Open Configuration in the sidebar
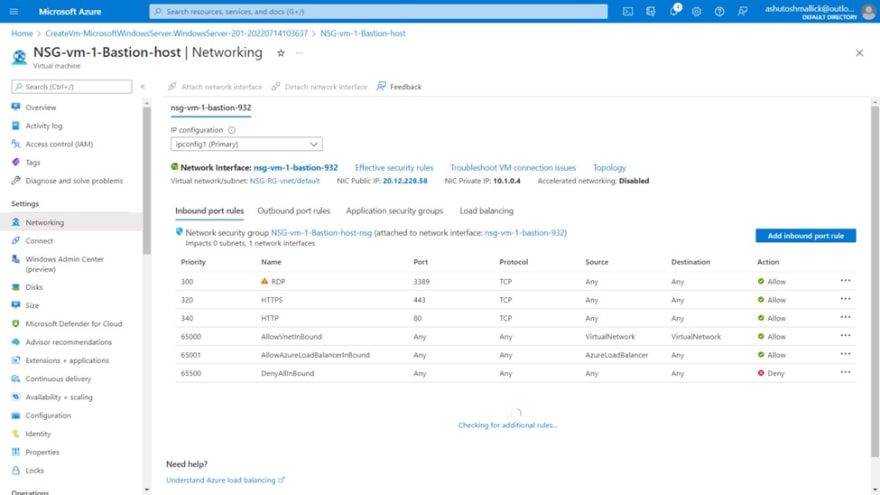This screenshot has width=880, height=495. (48, 415)
